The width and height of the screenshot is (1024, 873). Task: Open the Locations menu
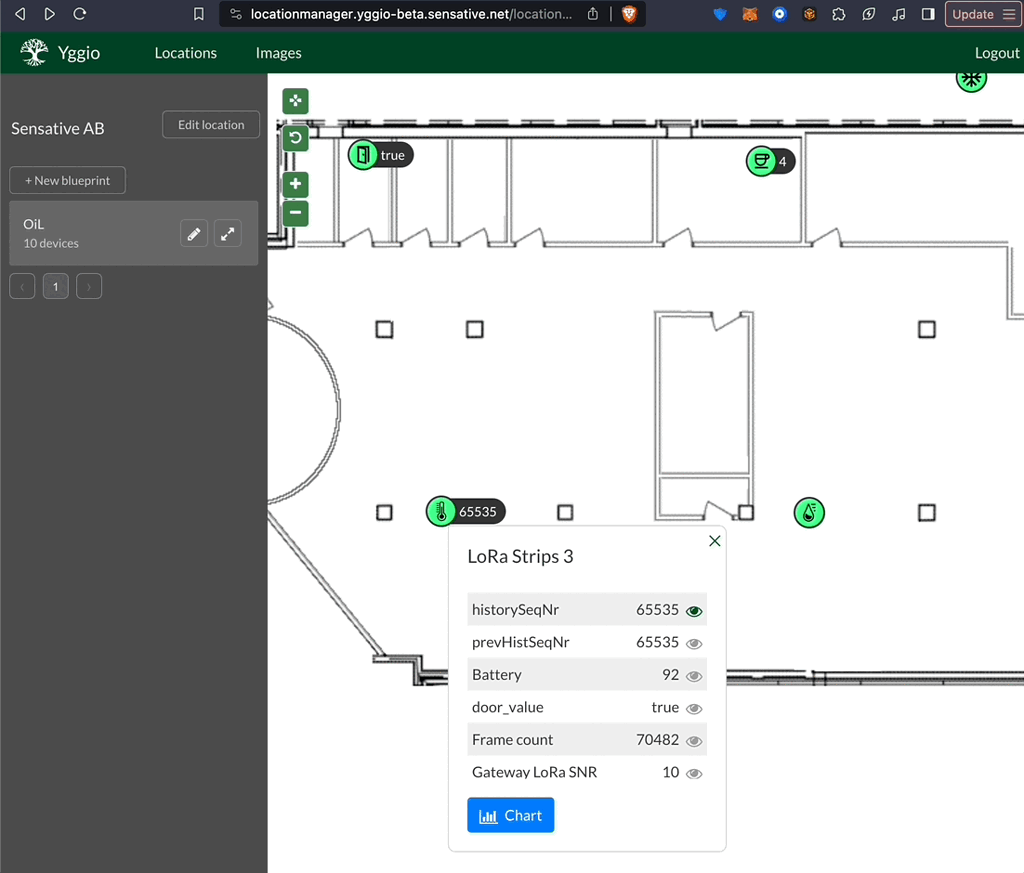coord(185,53)
